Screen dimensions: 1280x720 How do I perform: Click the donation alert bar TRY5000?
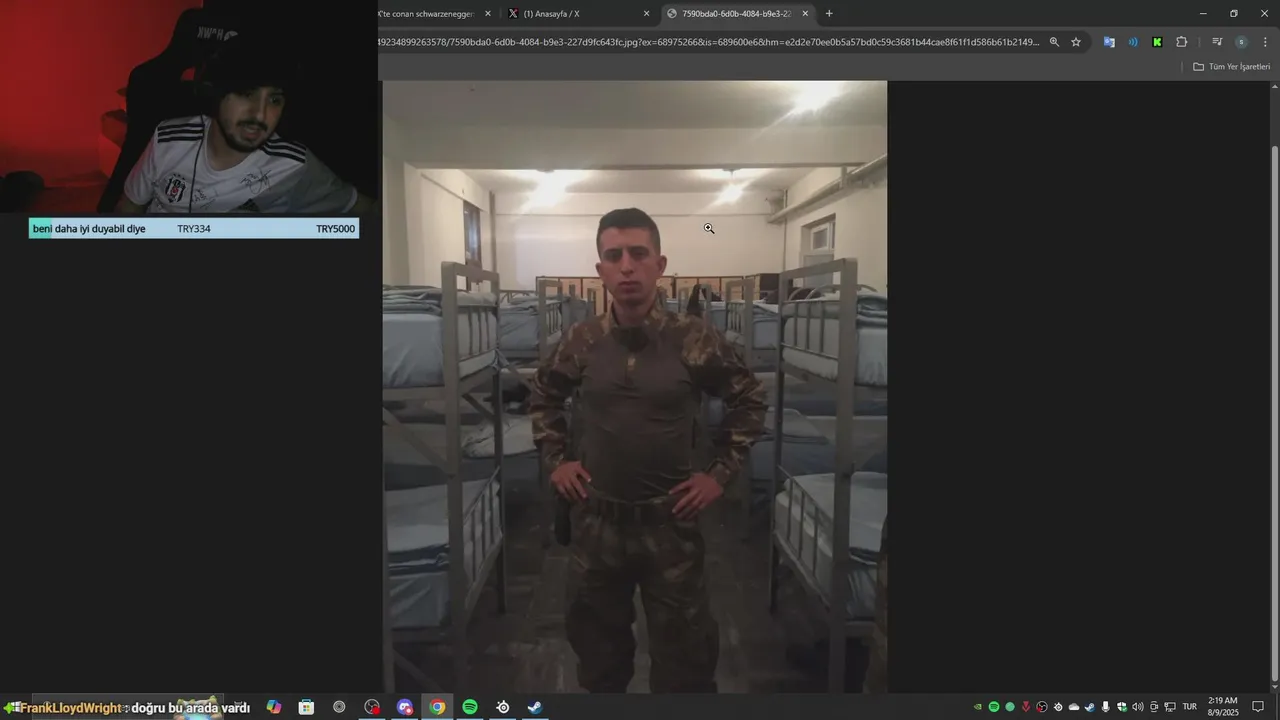[x=194, y=229]
